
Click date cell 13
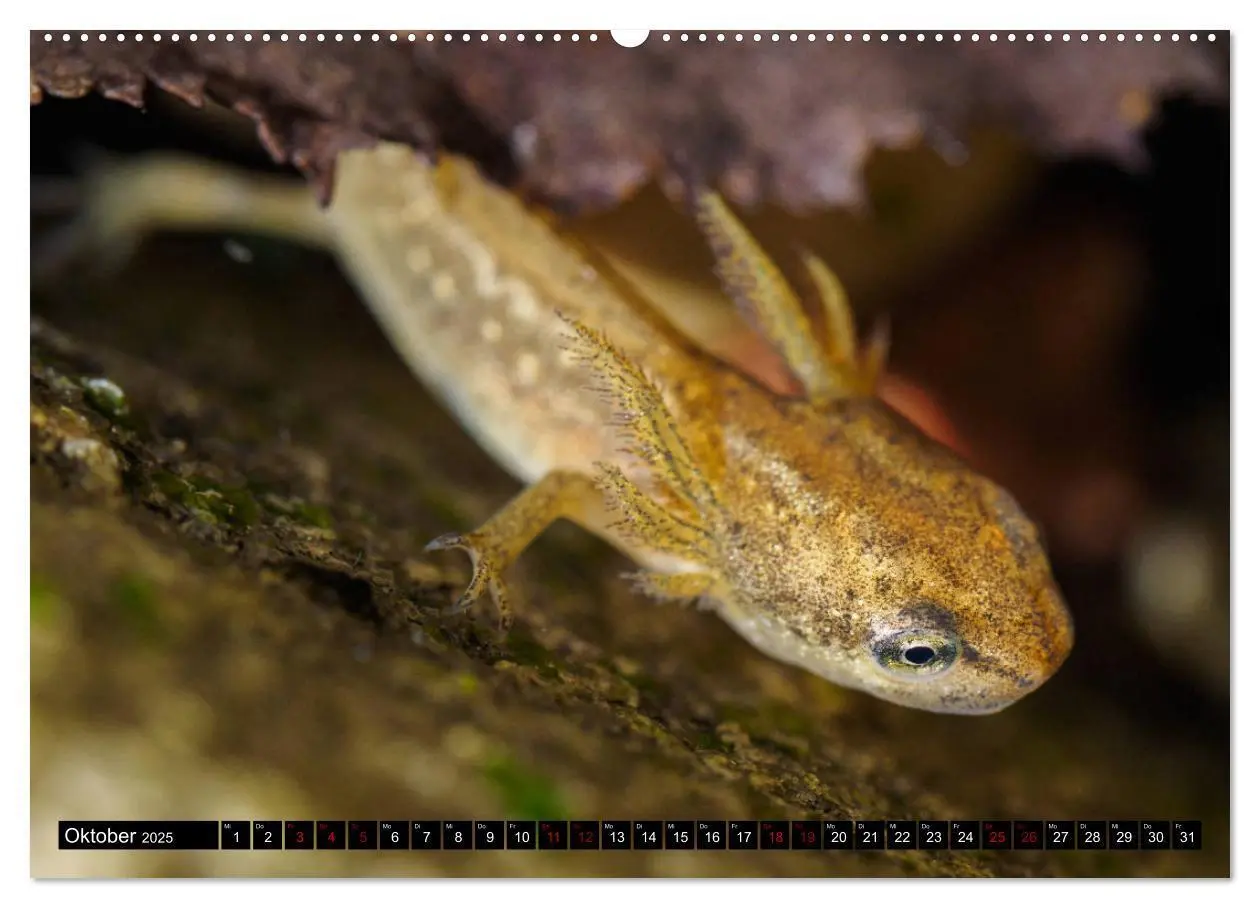click(x=616, y=836)
